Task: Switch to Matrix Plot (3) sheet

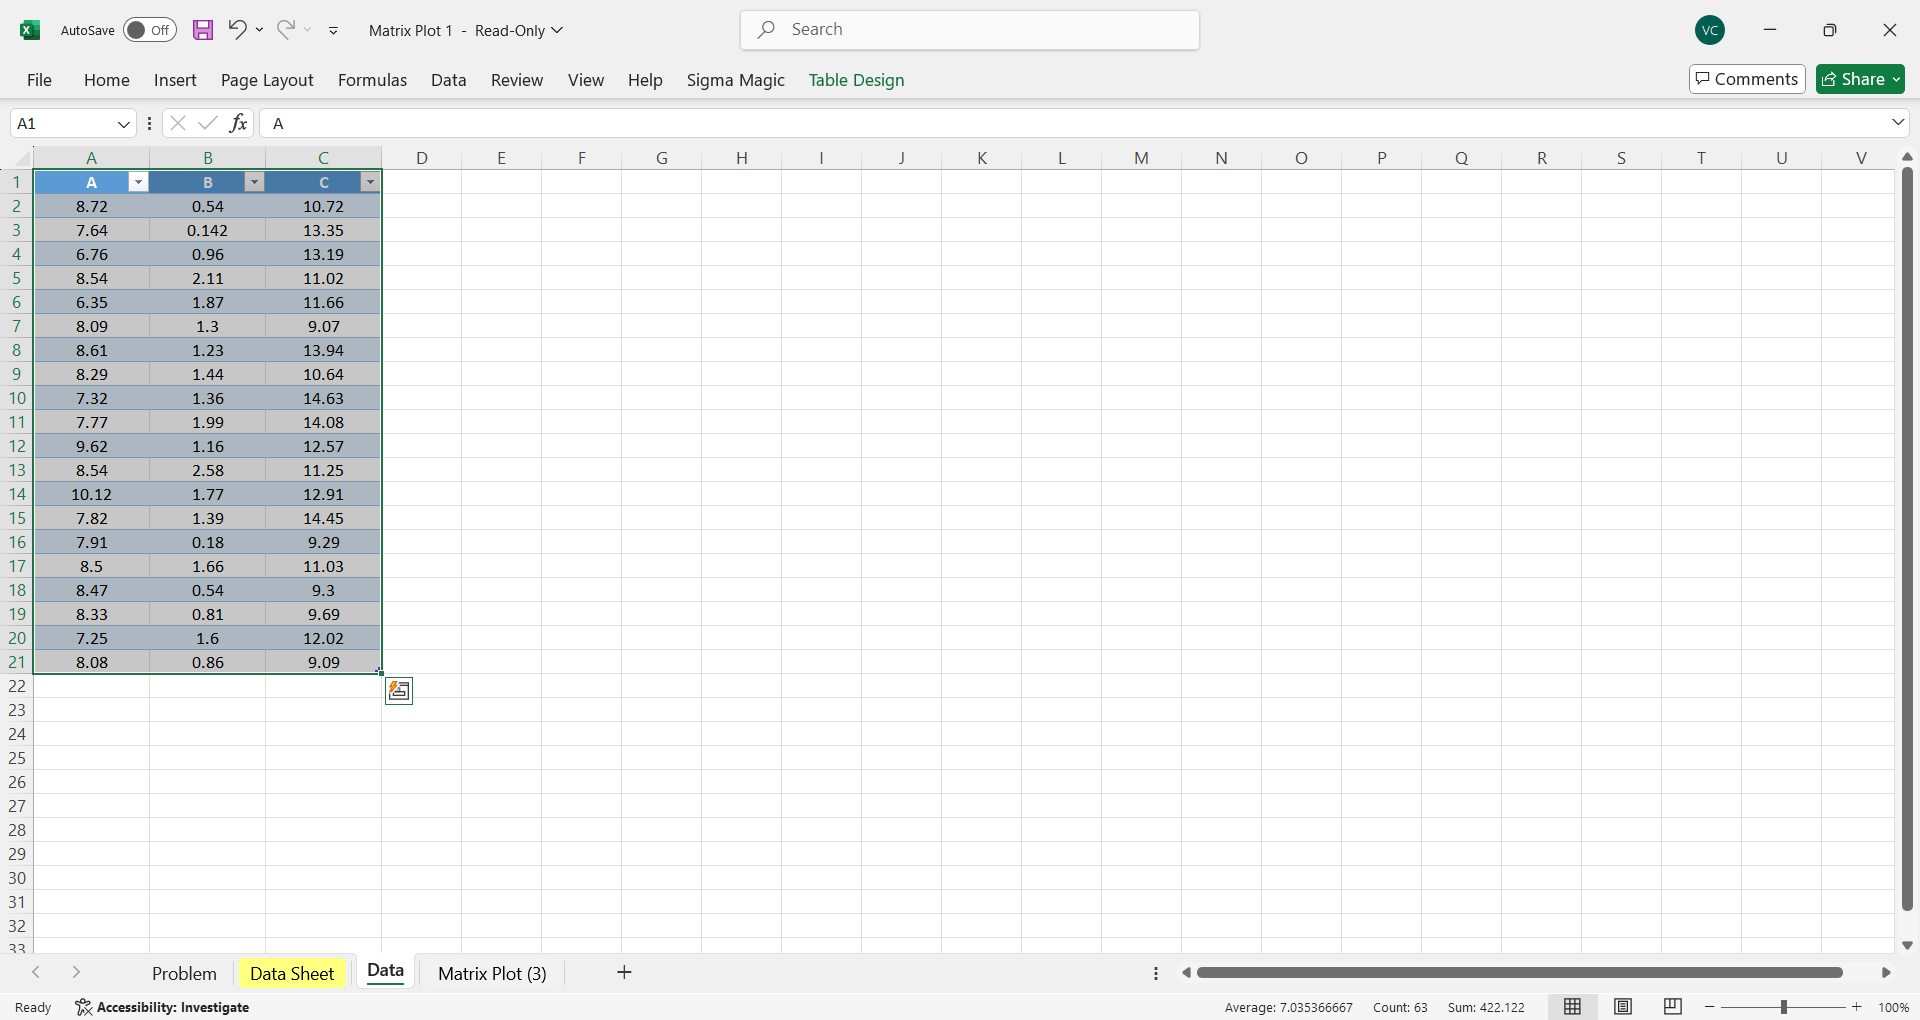Action: coord(492,973)
